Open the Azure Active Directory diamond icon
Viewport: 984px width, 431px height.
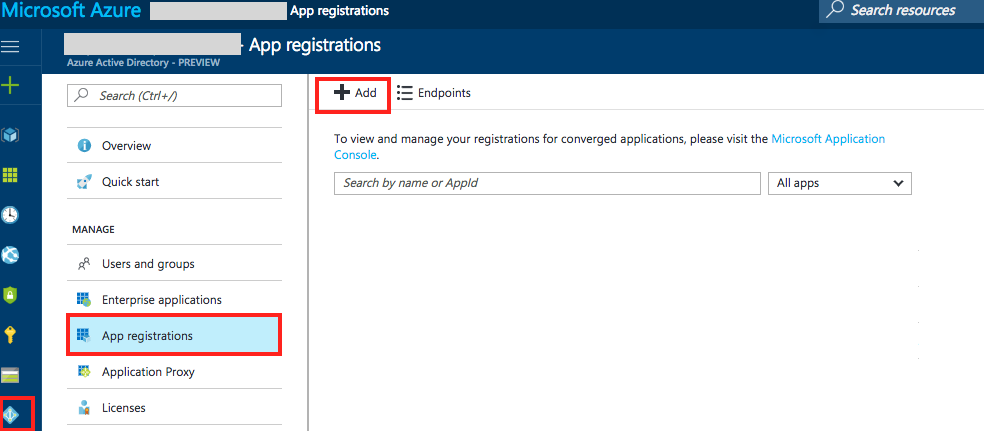pos(11,415)
